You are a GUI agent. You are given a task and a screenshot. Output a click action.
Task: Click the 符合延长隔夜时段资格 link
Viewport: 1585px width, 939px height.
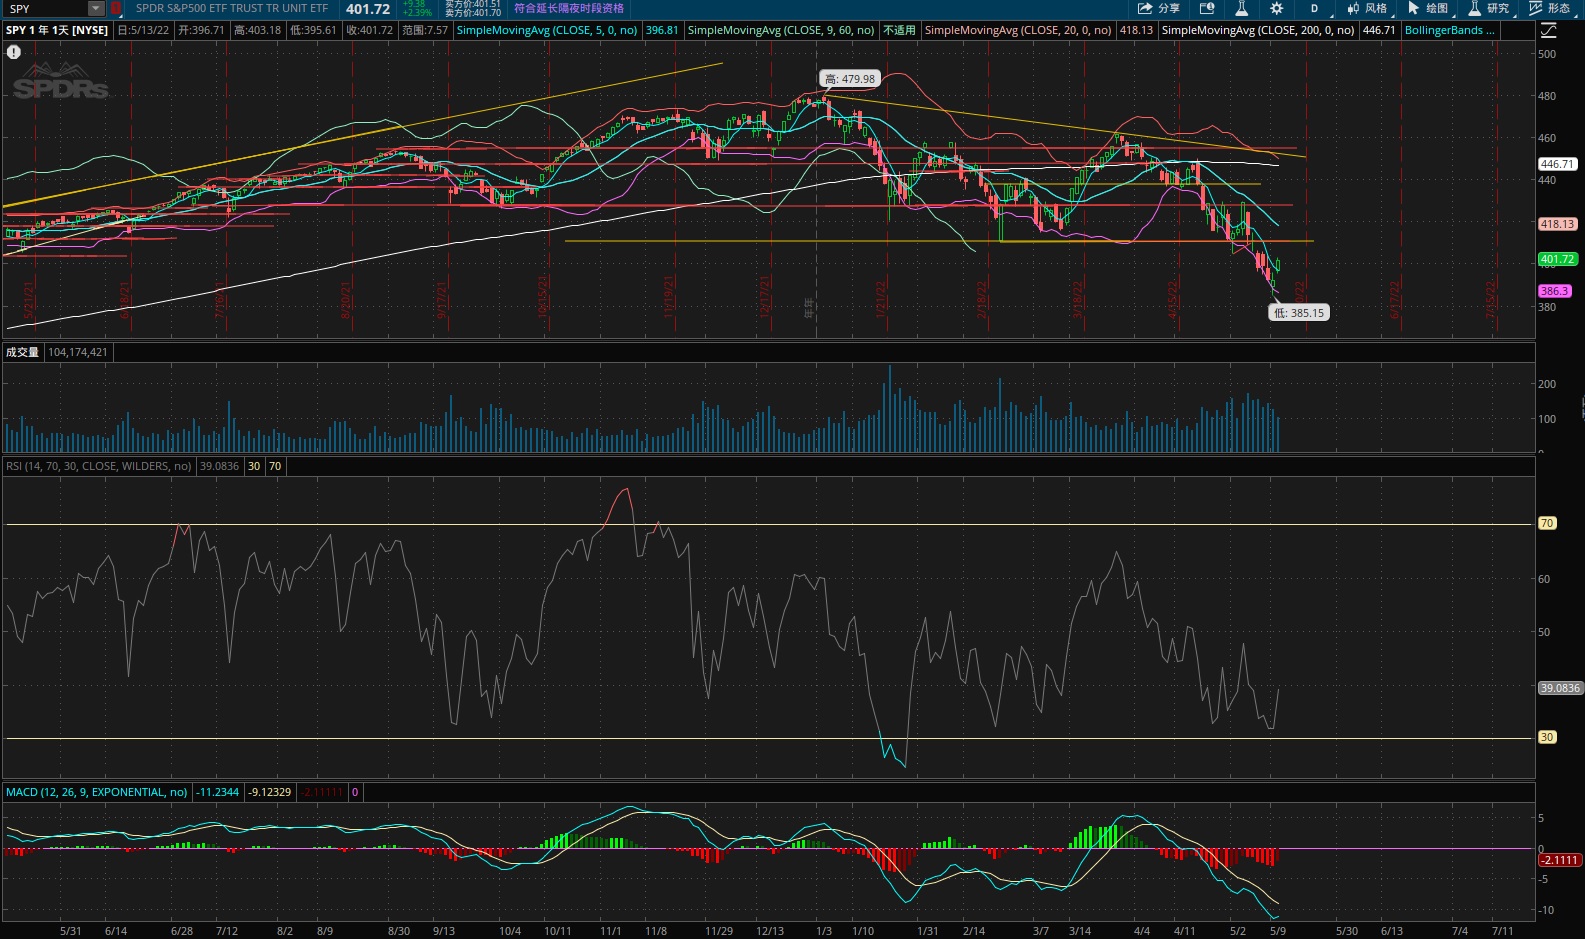tap(569, 8)
